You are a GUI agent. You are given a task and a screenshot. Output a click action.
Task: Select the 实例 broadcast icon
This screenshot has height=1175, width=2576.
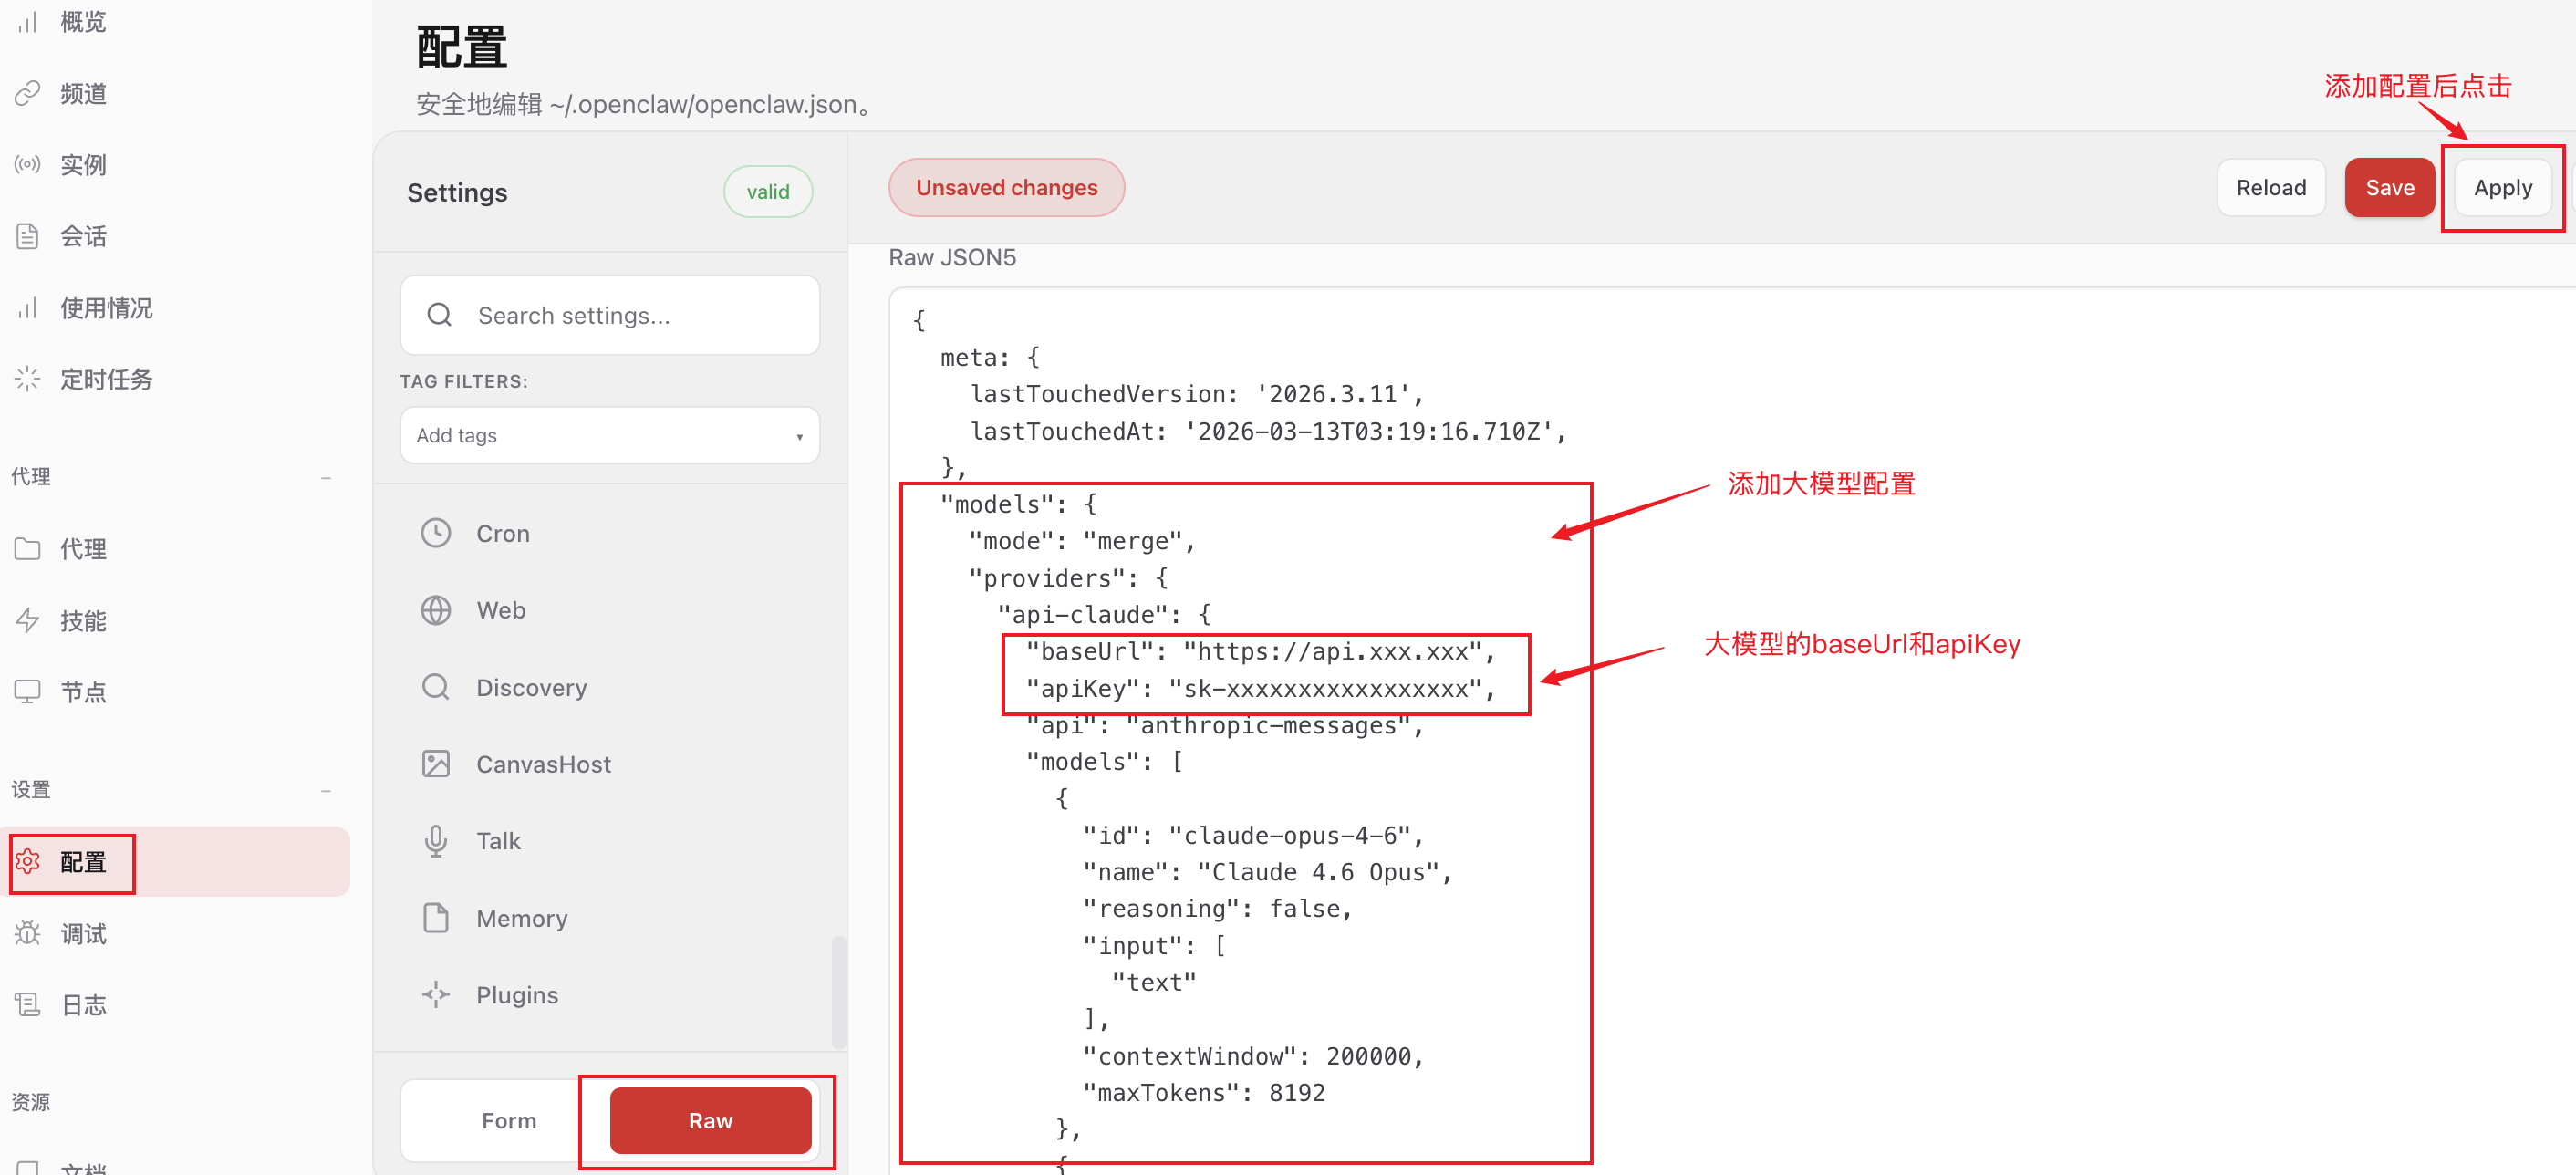coord(27,164)
